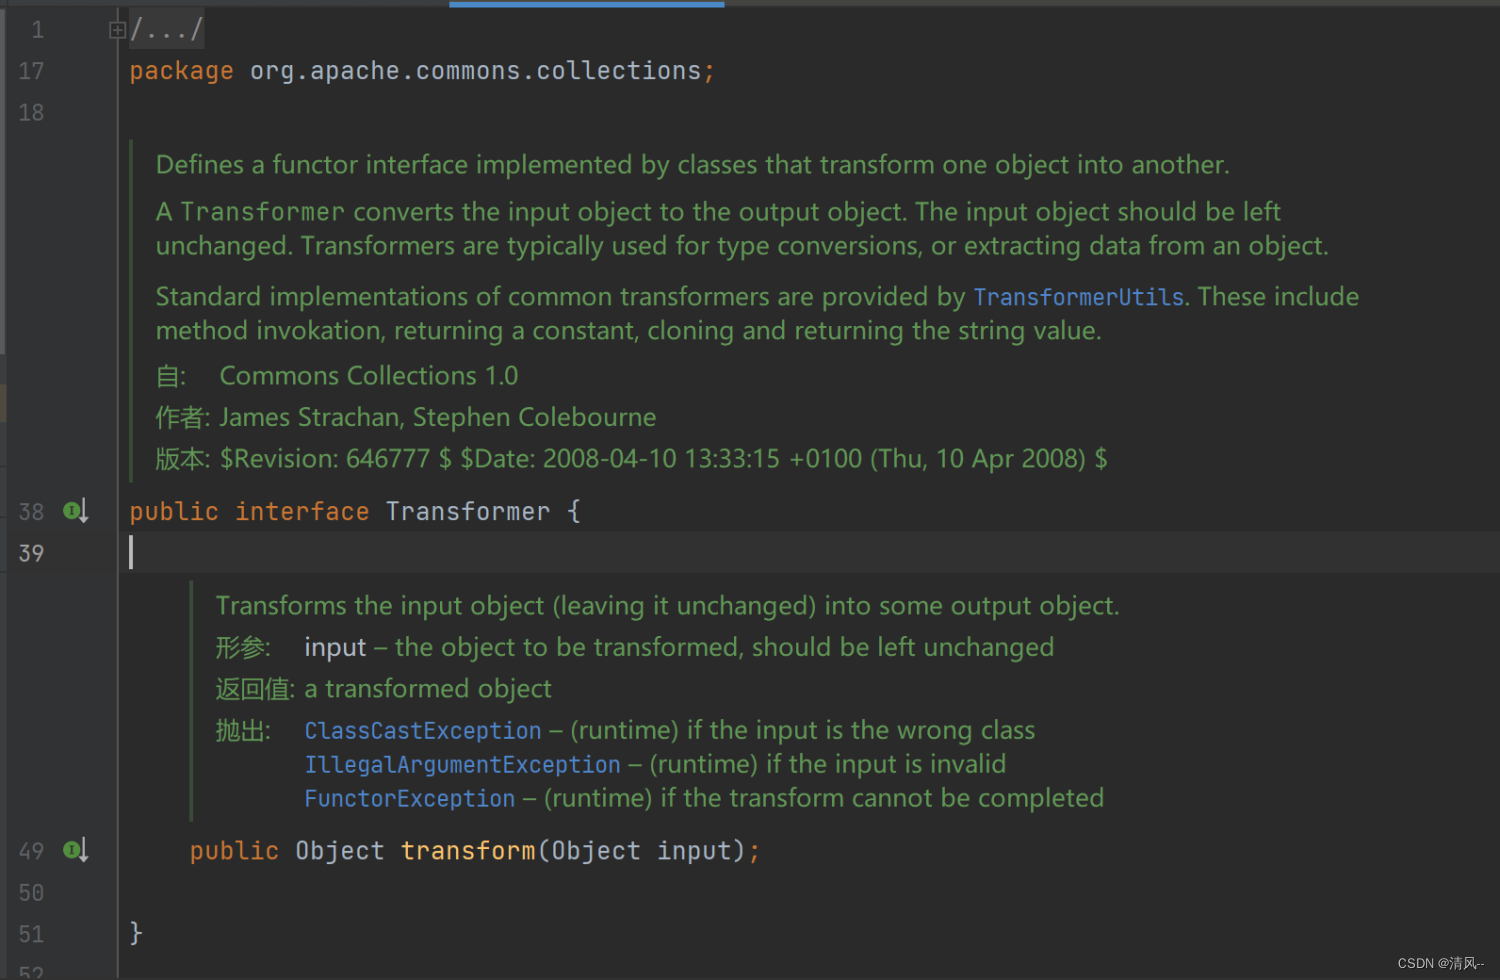1500x980 pixels.
Task: Click the package name org.apache.commons.collections
Action: point(476,71)
